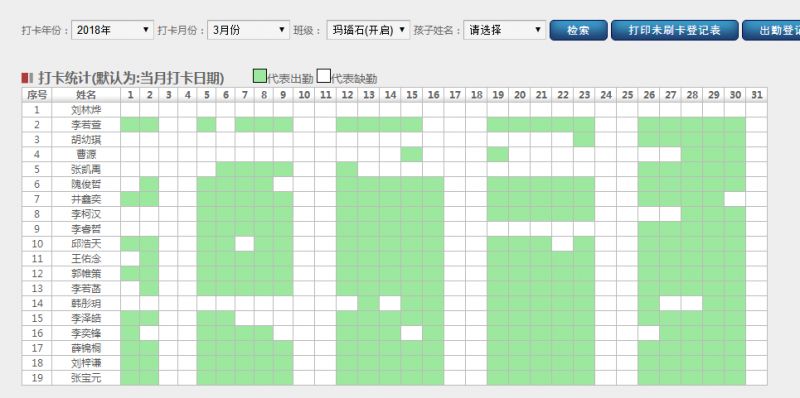This screenshot has height=398, width=800.
Task: Click the 出勤登记 button at far right
Action: [x=771, y=30]
